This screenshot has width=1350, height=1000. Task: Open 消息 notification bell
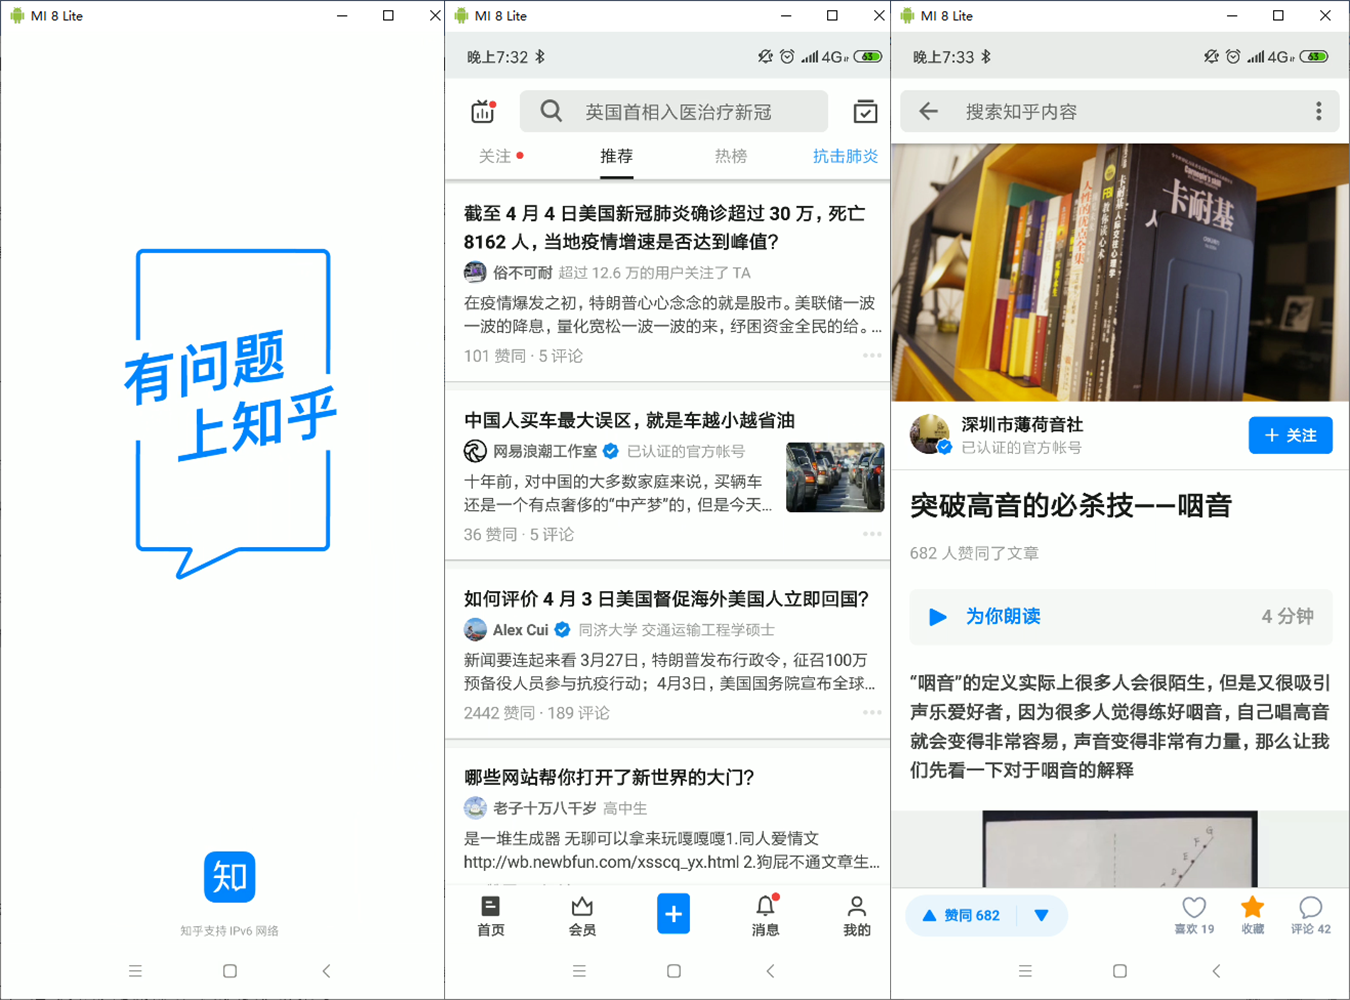765,915
